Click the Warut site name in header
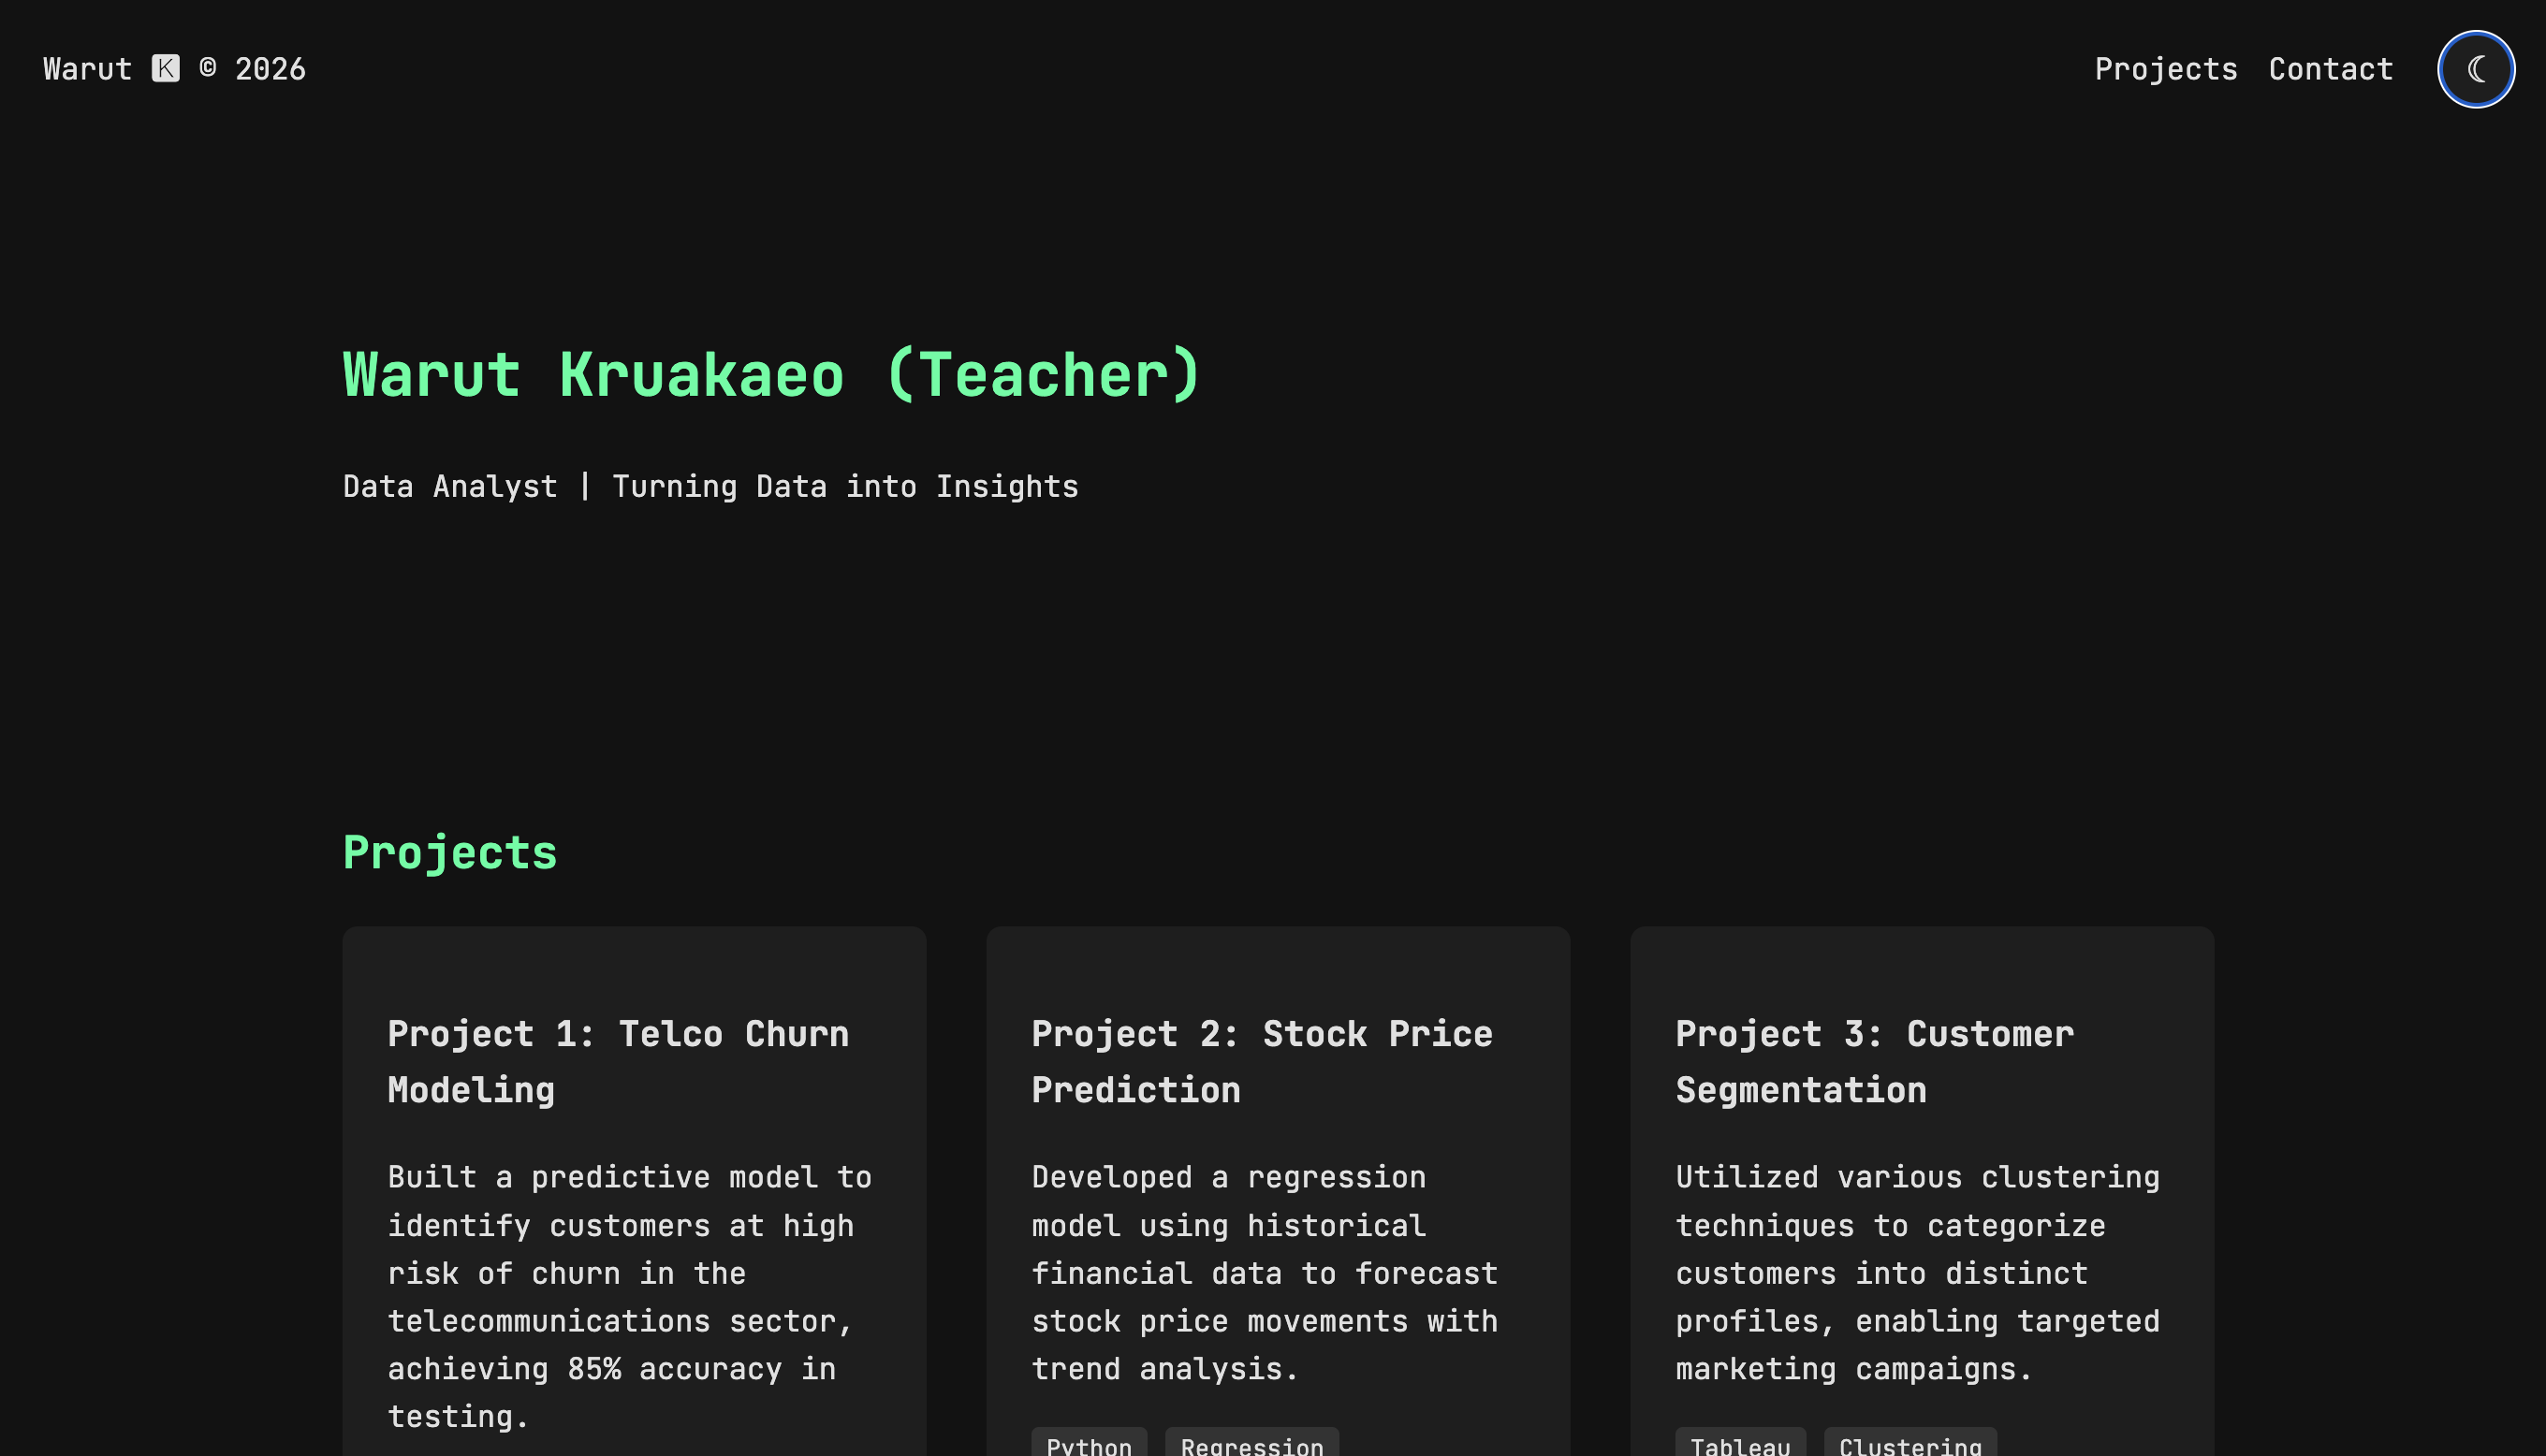The height and width of the screenshot is (1456, 2546). click(x=87, y=69)
